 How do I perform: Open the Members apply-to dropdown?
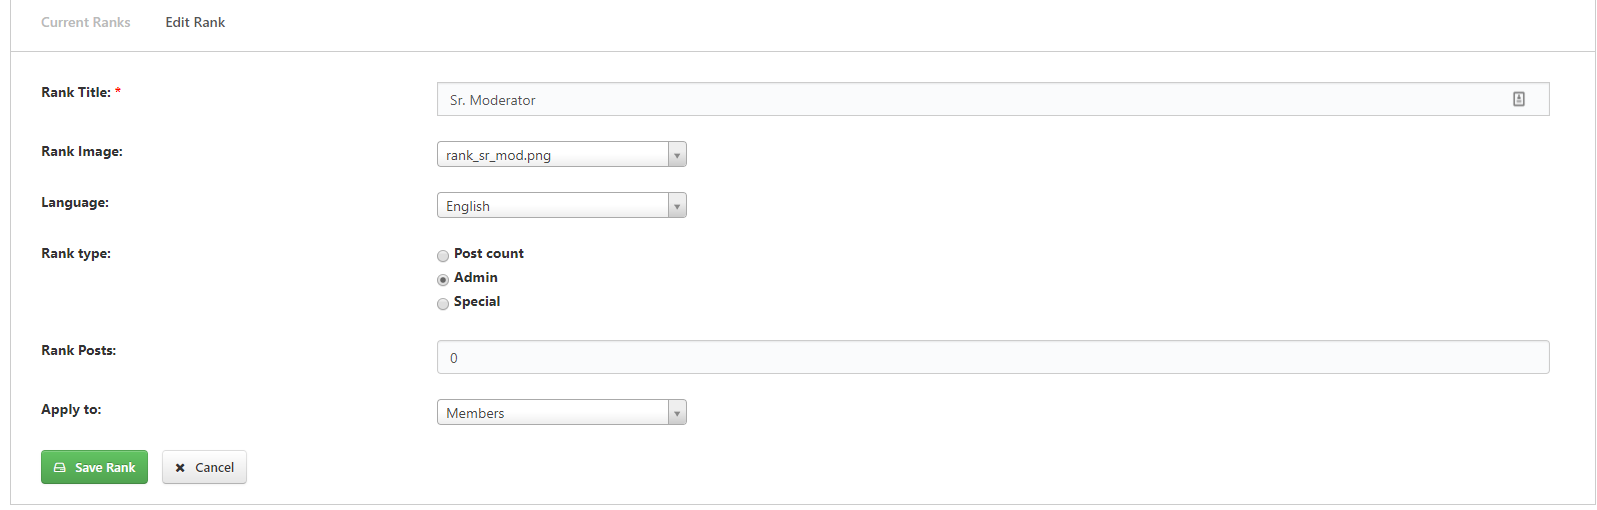[x=561, y=412]
